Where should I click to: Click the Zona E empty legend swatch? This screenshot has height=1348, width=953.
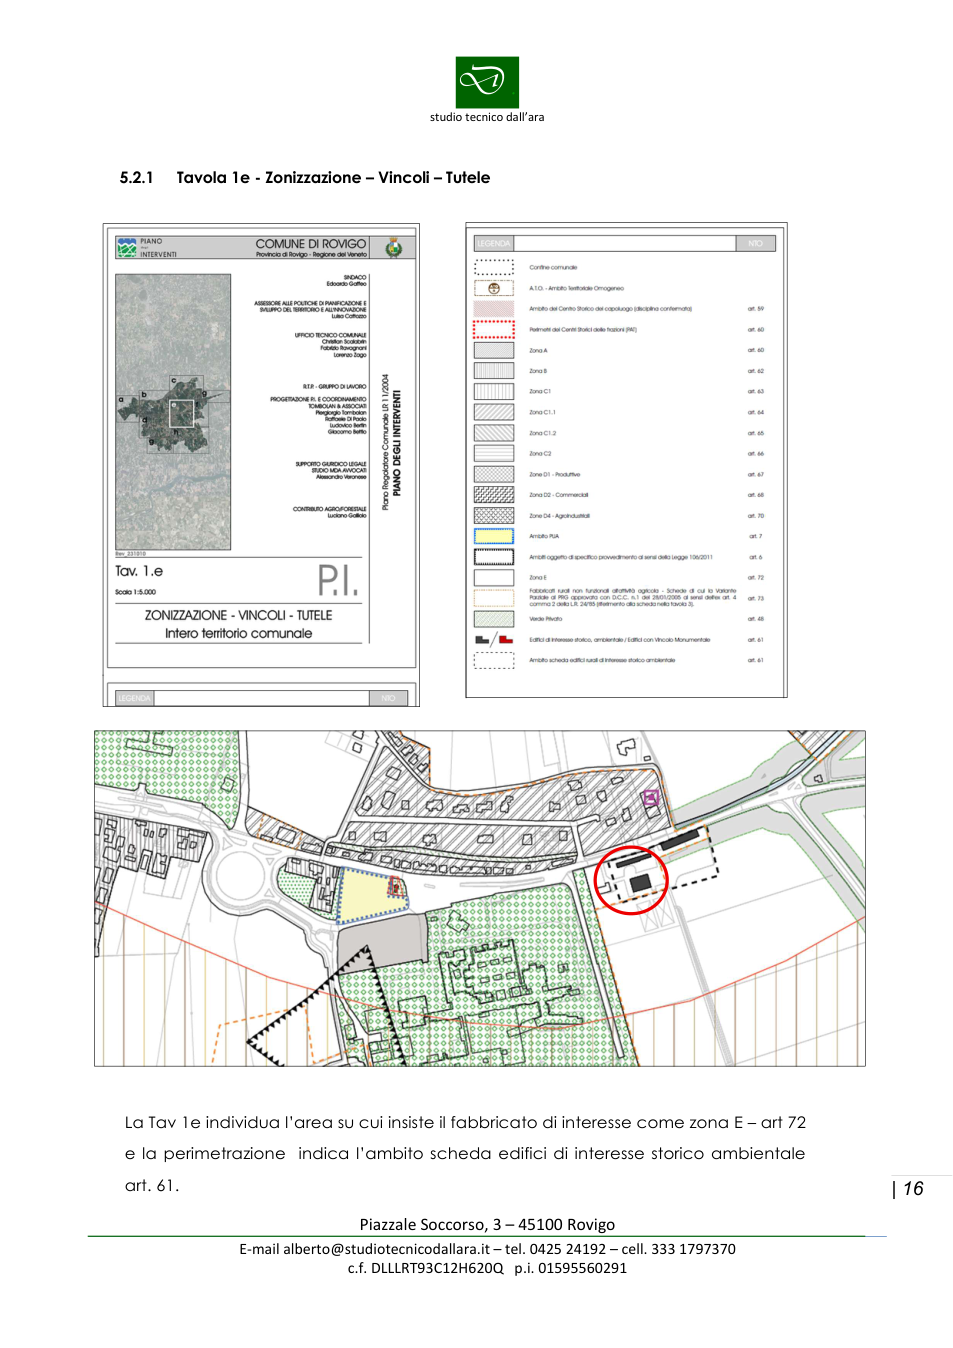(493, 577)
